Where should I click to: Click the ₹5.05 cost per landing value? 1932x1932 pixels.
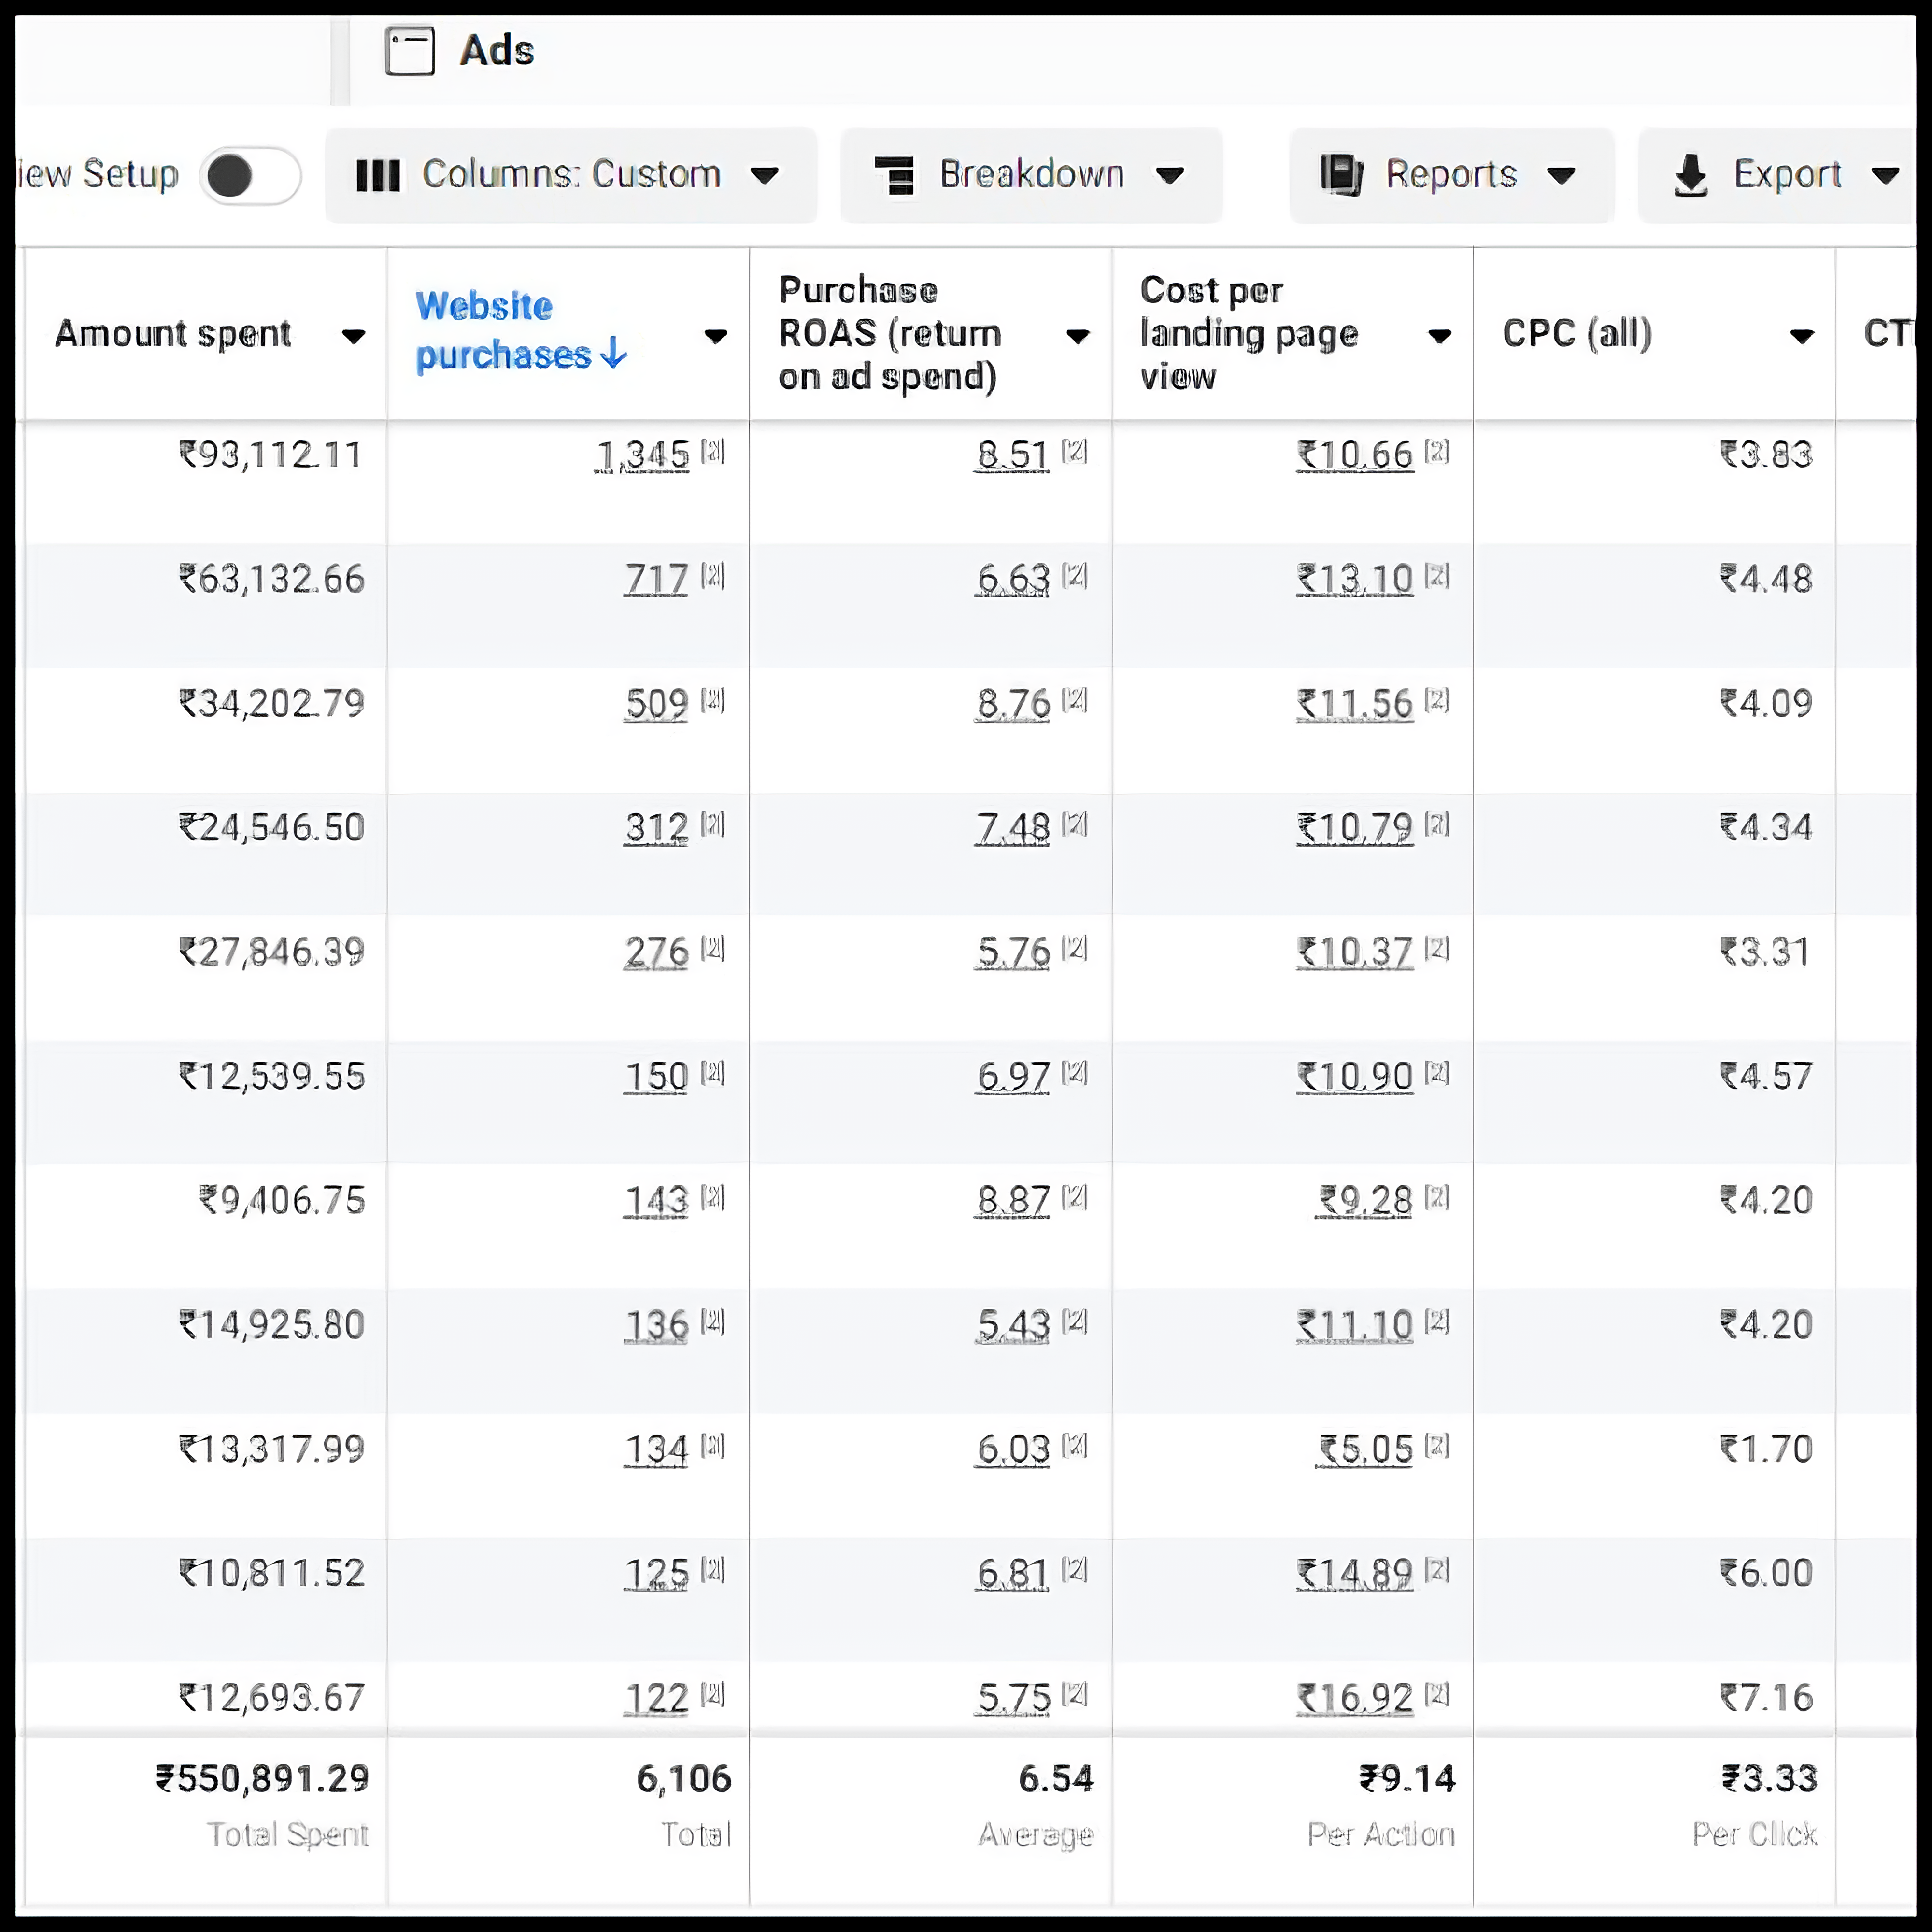[x=1365, y=1450]
